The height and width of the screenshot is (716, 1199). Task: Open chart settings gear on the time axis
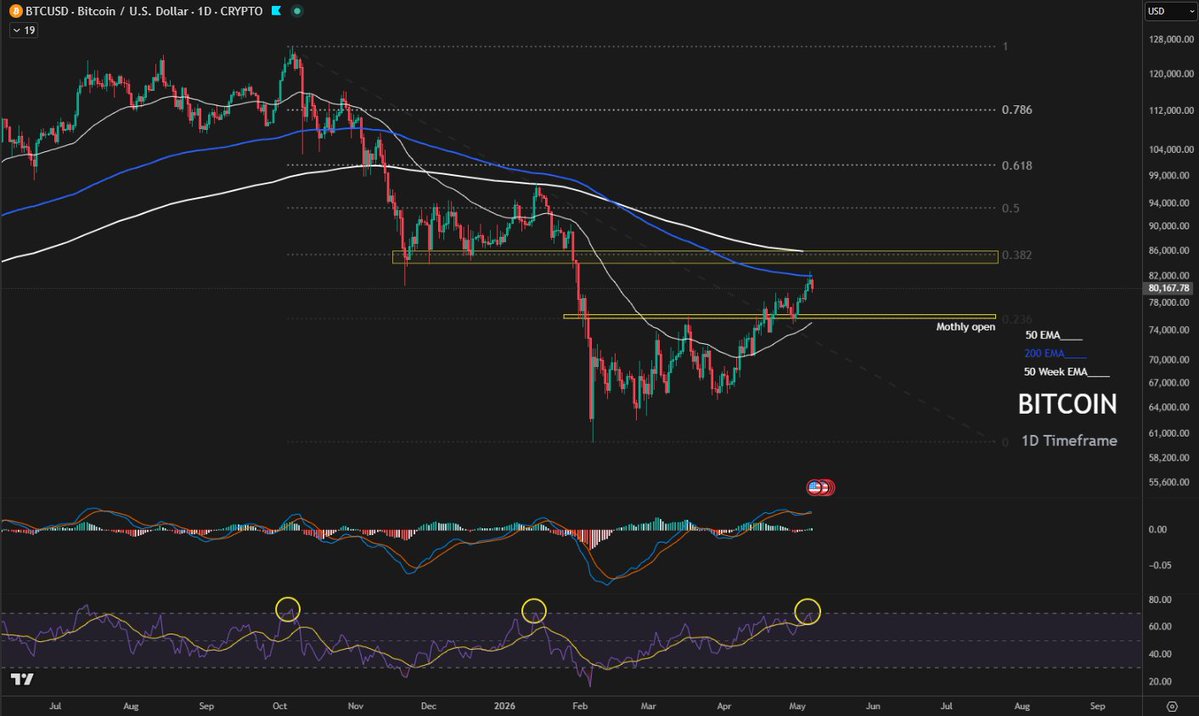click(x=1171, y=706)
